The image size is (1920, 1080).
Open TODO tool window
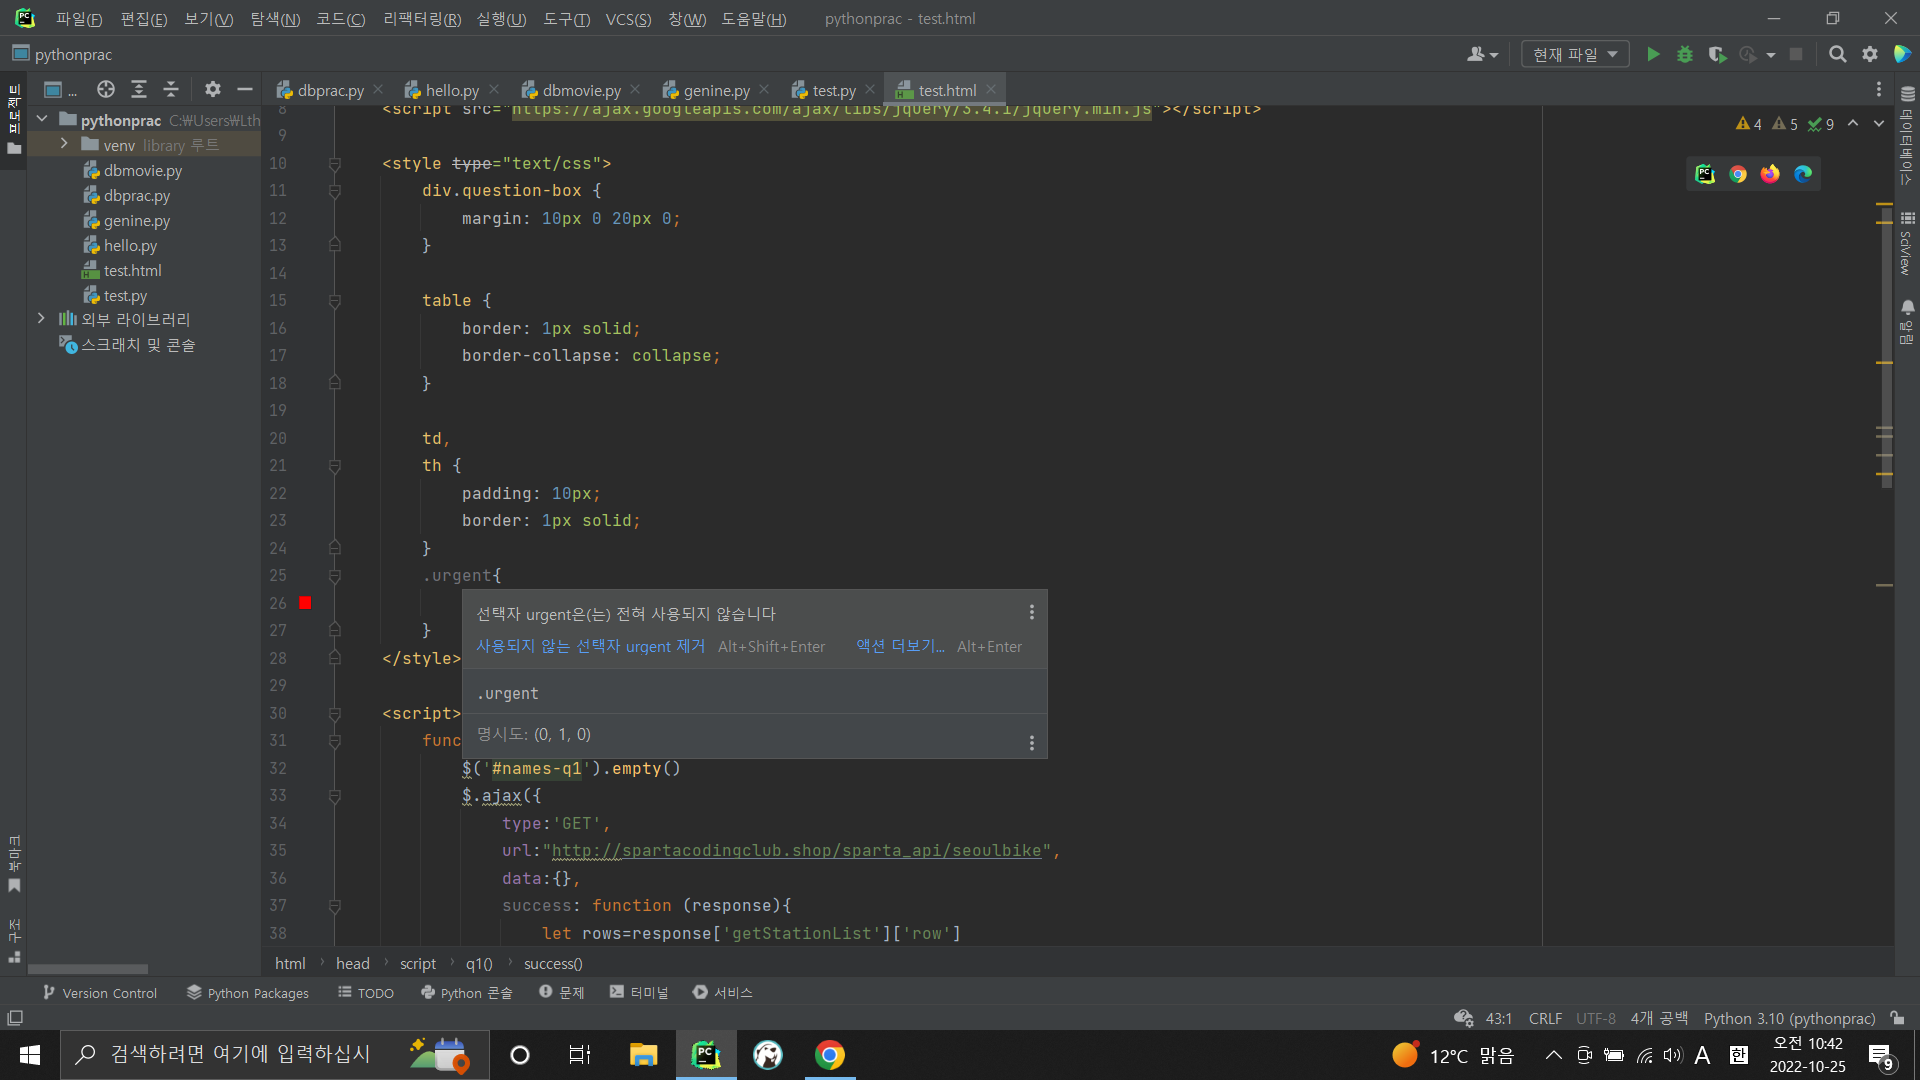tap(366, 992)
